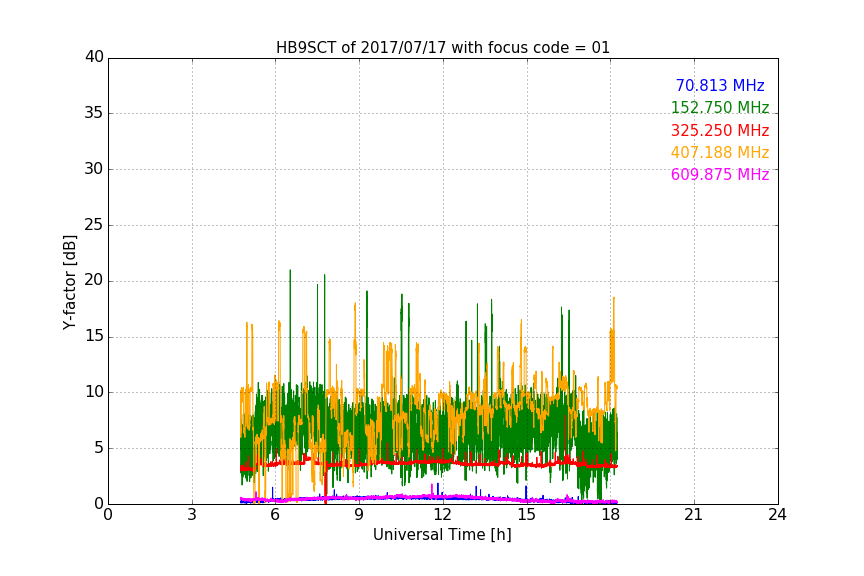Click the x-axis tick label '18'
Image resolution: width=864 pixels, height=576 pixels.
tap(610, 515)
